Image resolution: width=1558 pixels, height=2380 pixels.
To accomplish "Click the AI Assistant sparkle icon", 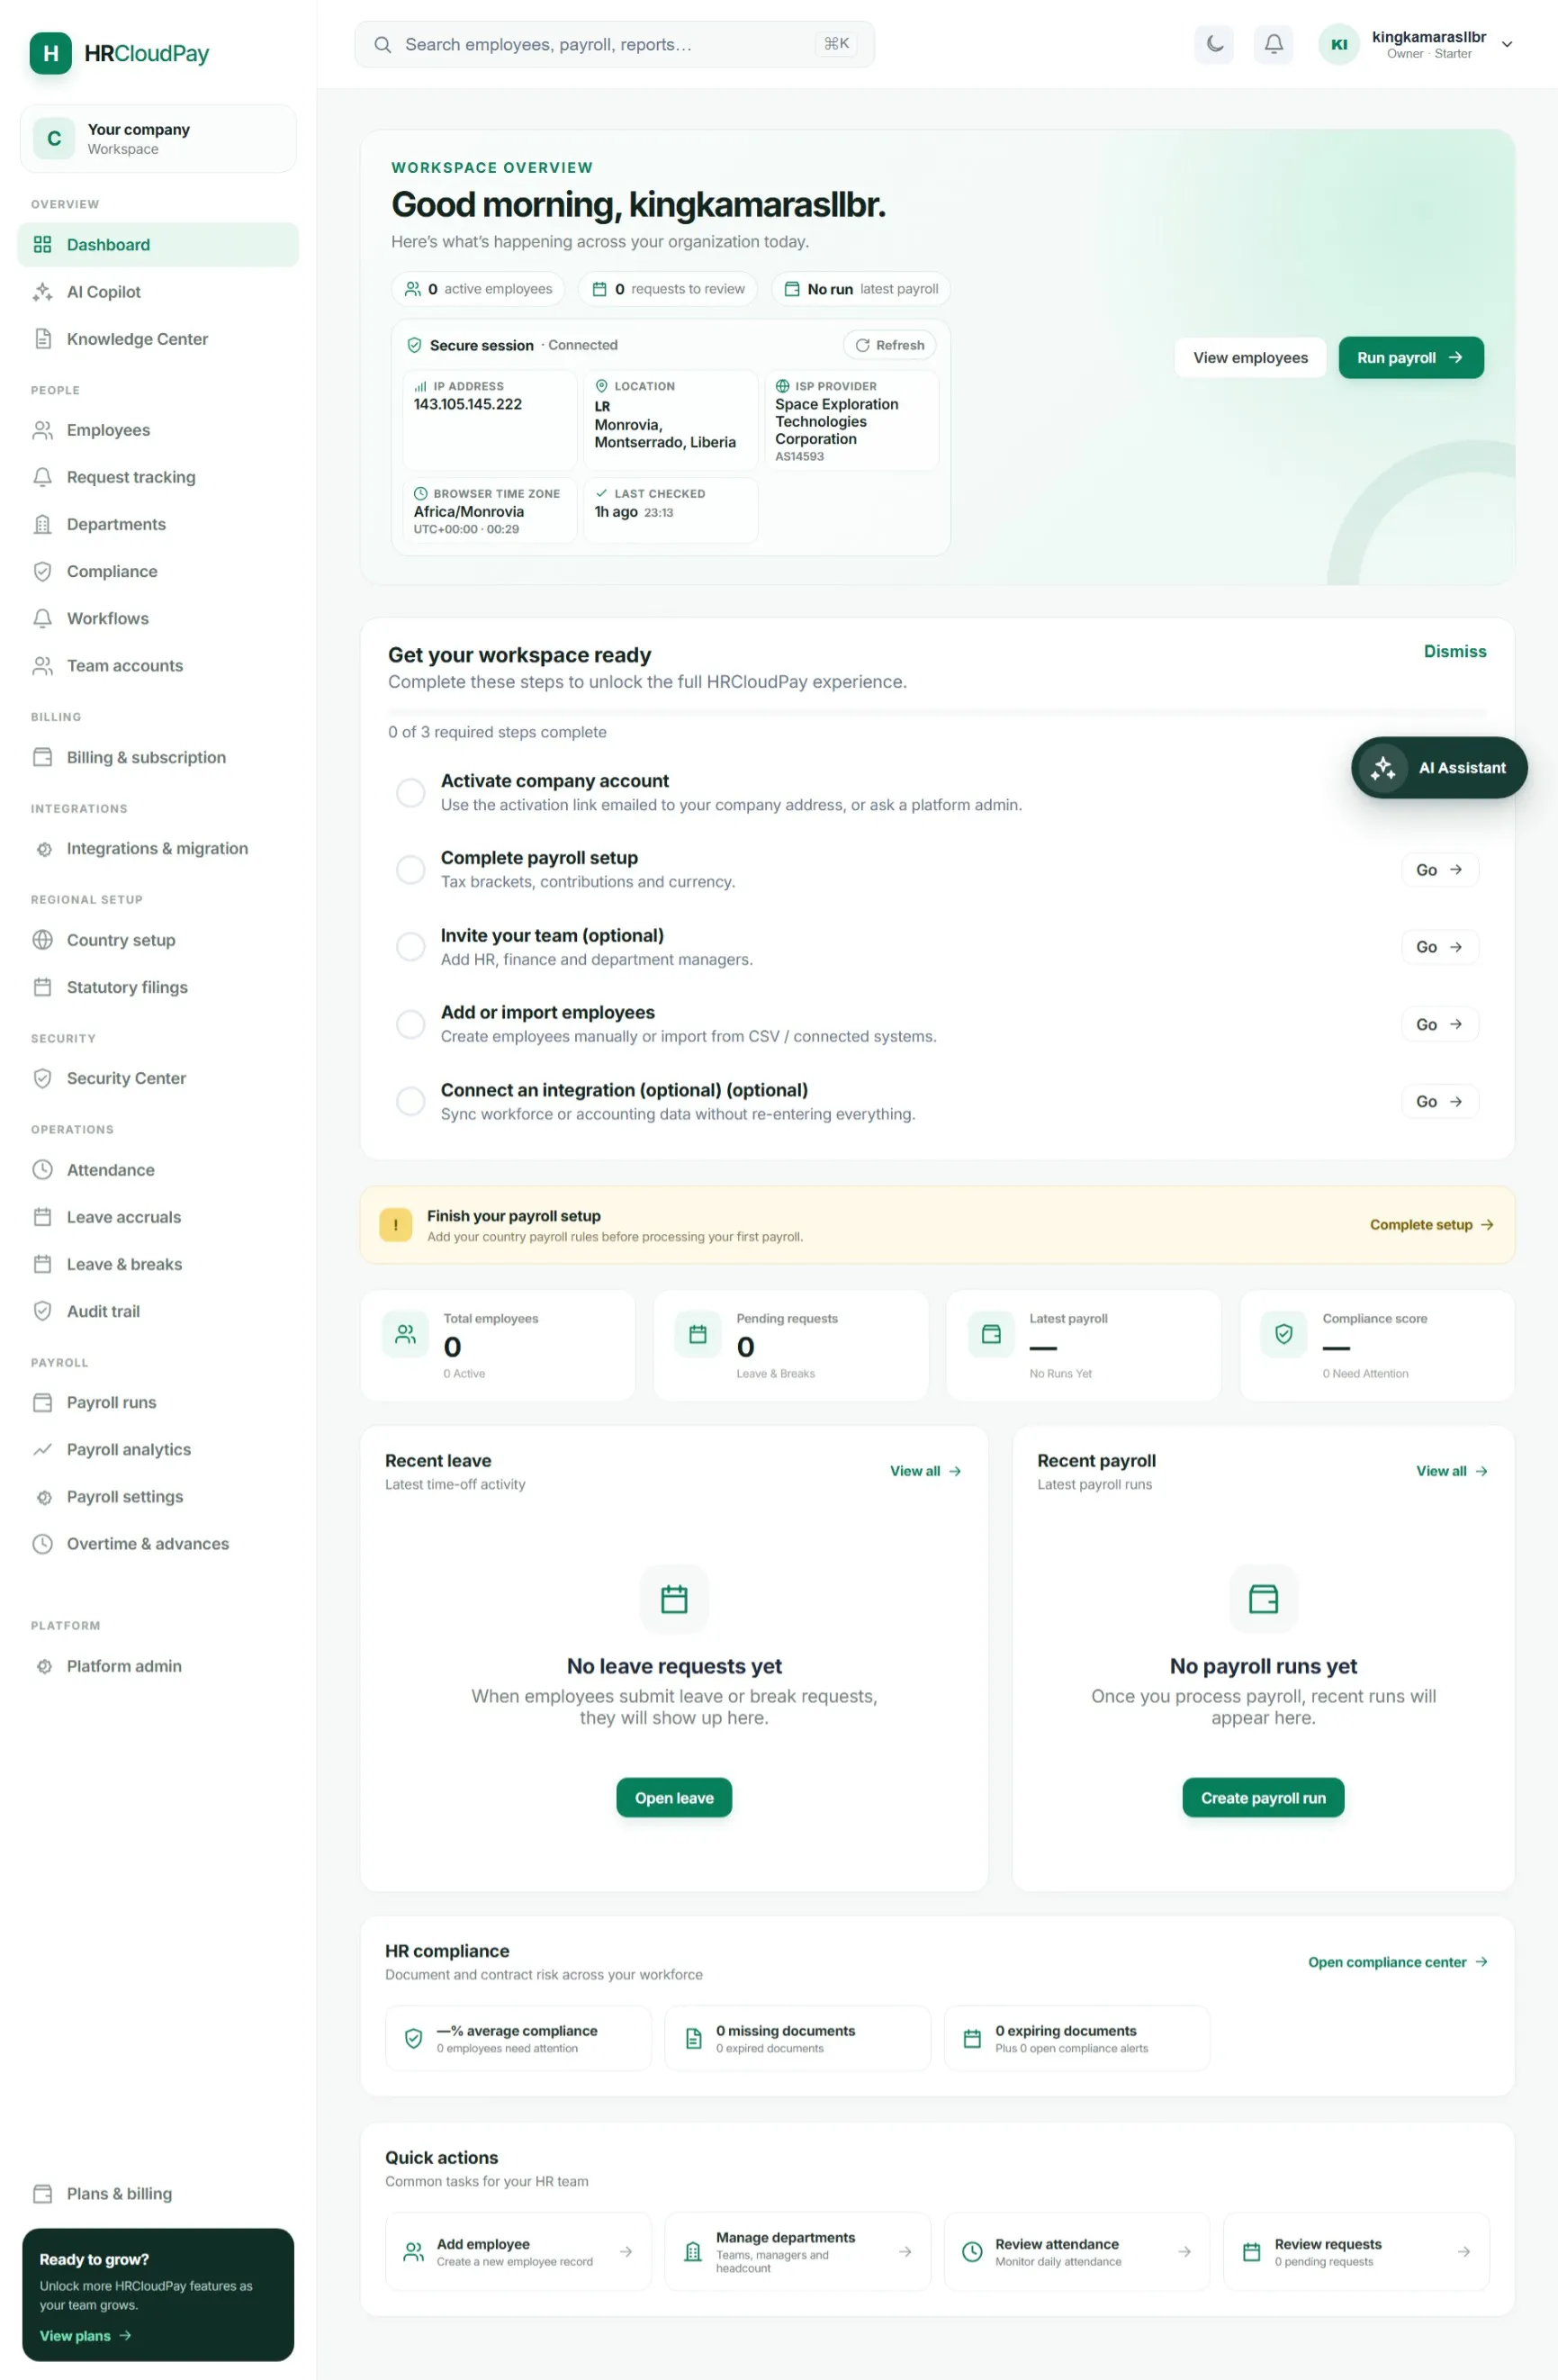I will [1383, 768].
